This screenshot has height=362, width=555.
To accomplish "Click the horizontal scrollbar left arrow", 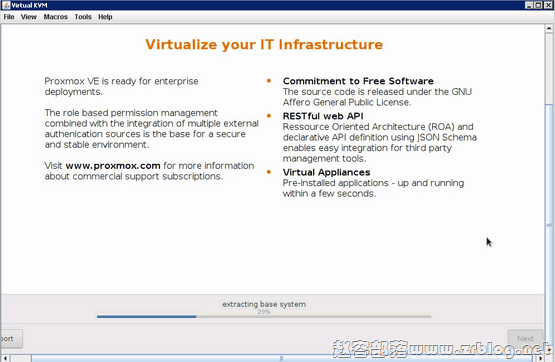I will tap(5, 358).
